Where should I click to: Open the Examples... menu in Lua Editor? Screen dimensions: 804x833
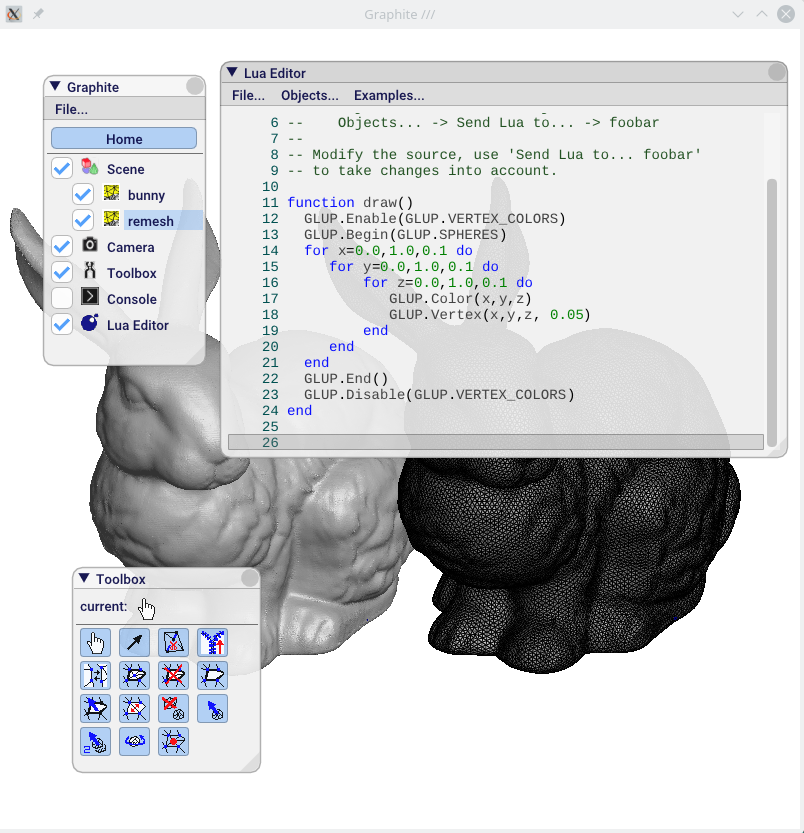click(388, 96)
